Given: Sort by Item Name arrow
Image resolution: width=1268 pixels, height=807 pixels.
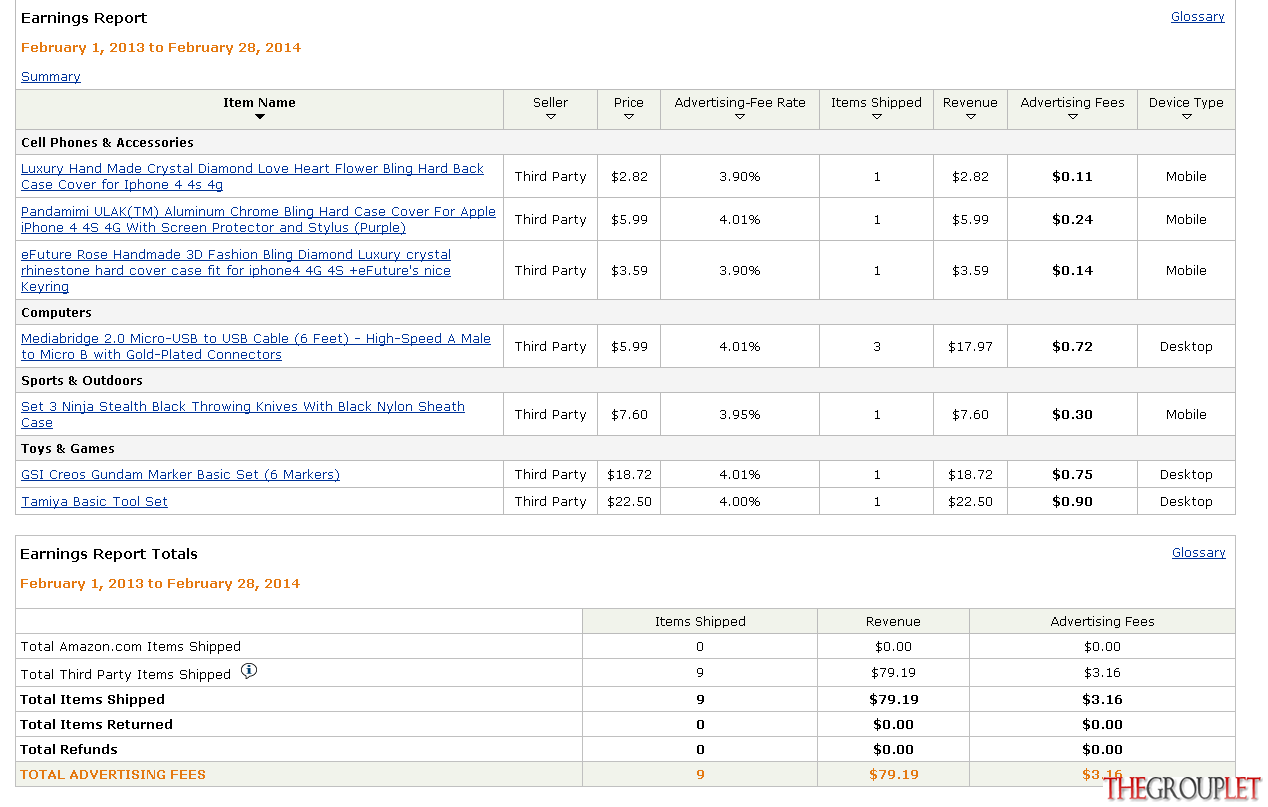Looking at the screenshot, I should [260, 117].
